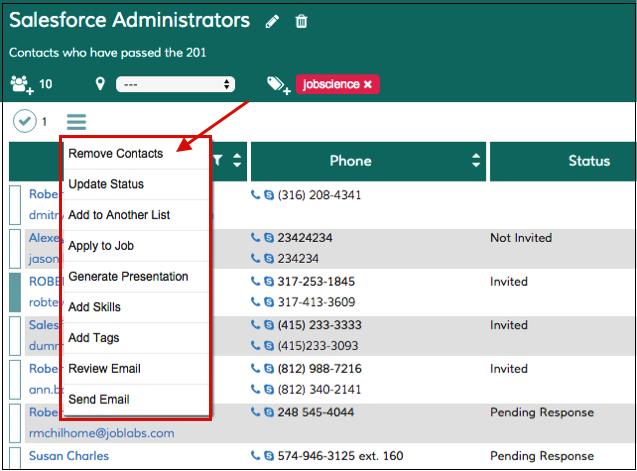The height and width of the screenshot is (471, 637).
Task: Skype icon beside 234234
Action: (269, 258)
